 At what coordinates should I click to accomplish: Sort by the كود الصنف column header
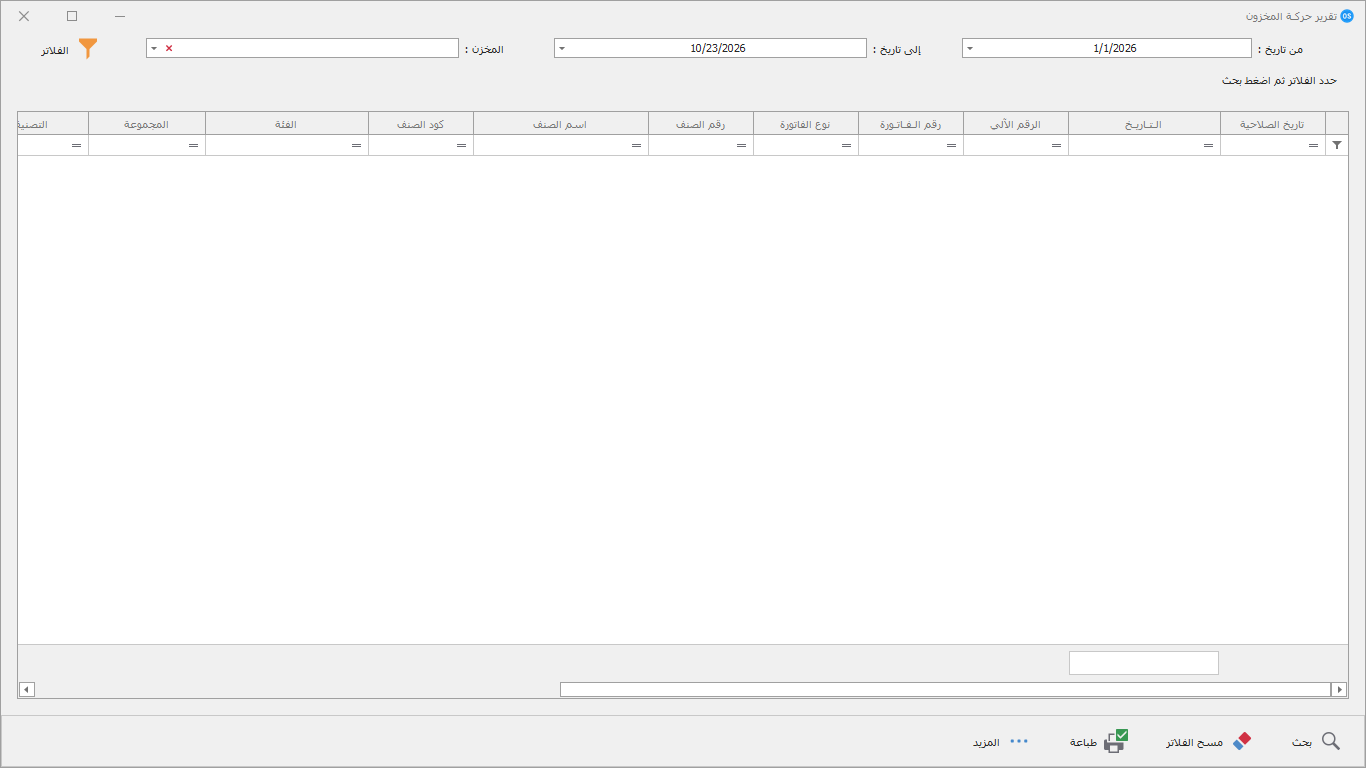(421, 124)
